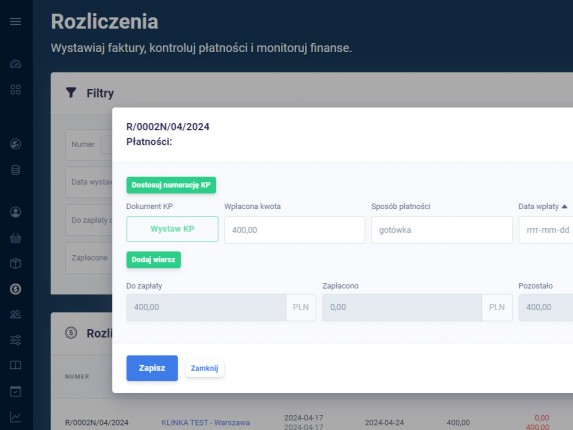Open the calendar check sidebar icon

point(15,391)
